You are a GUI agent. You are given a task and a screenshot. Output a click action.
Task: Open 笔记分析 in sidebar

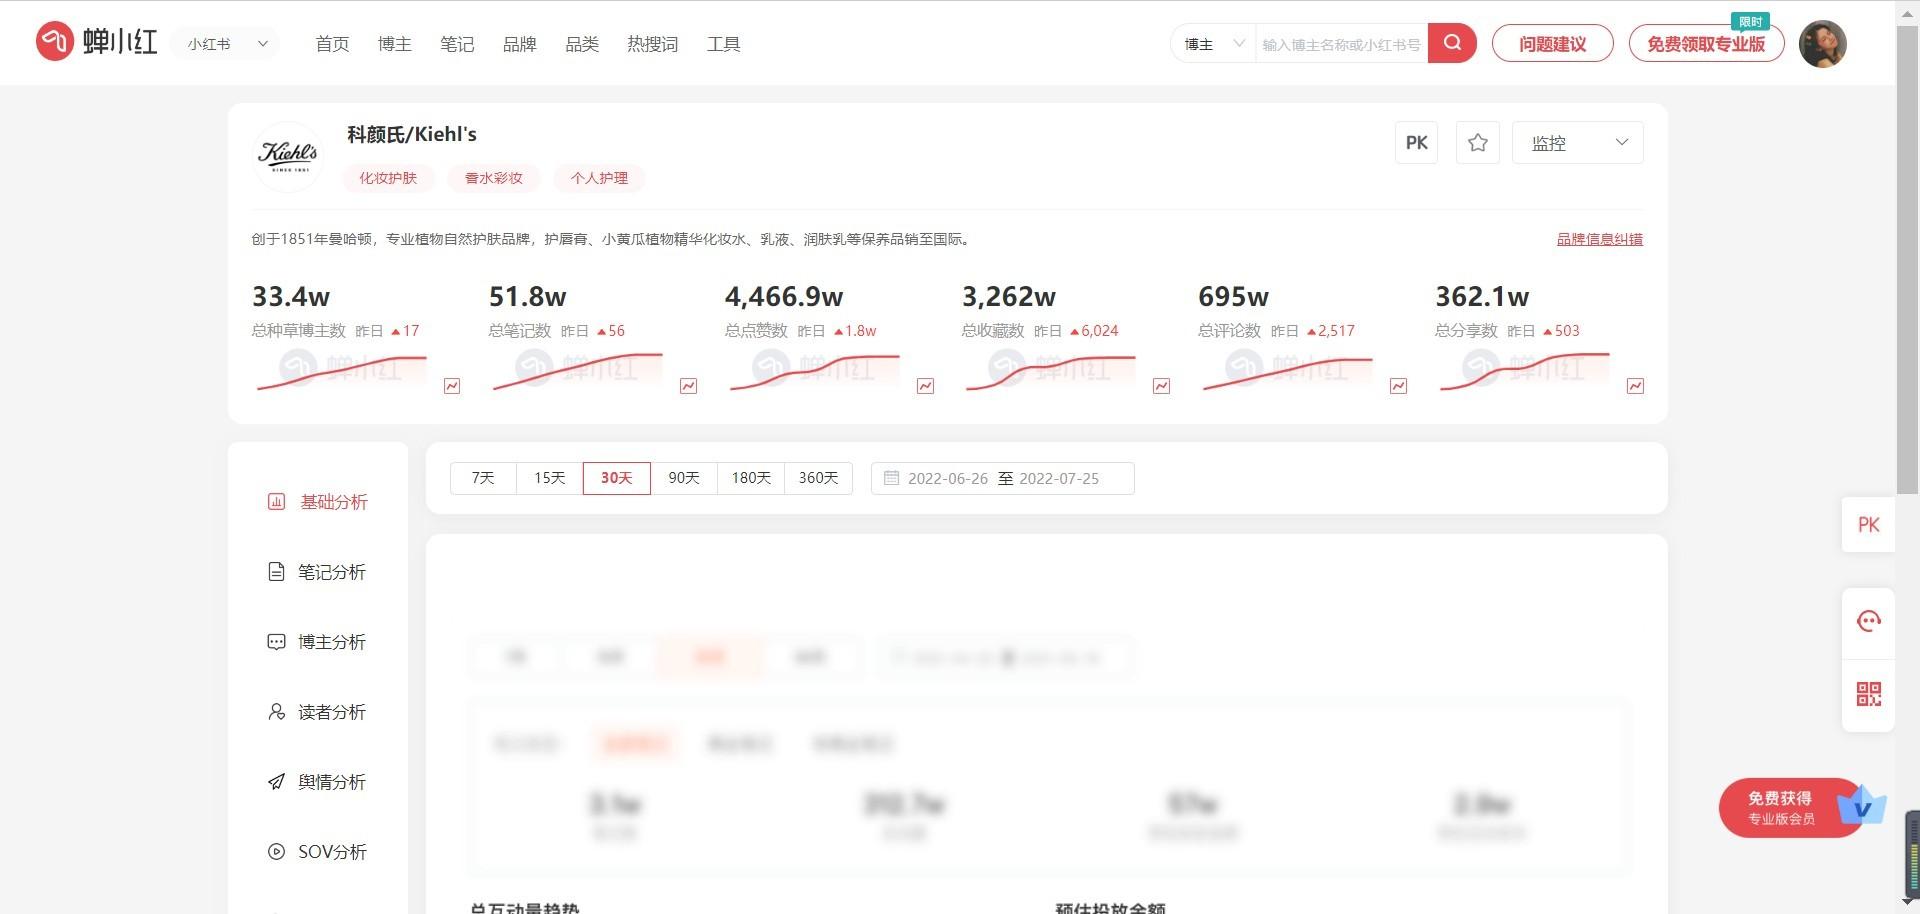pyautogui.click(x=318, y=572)
